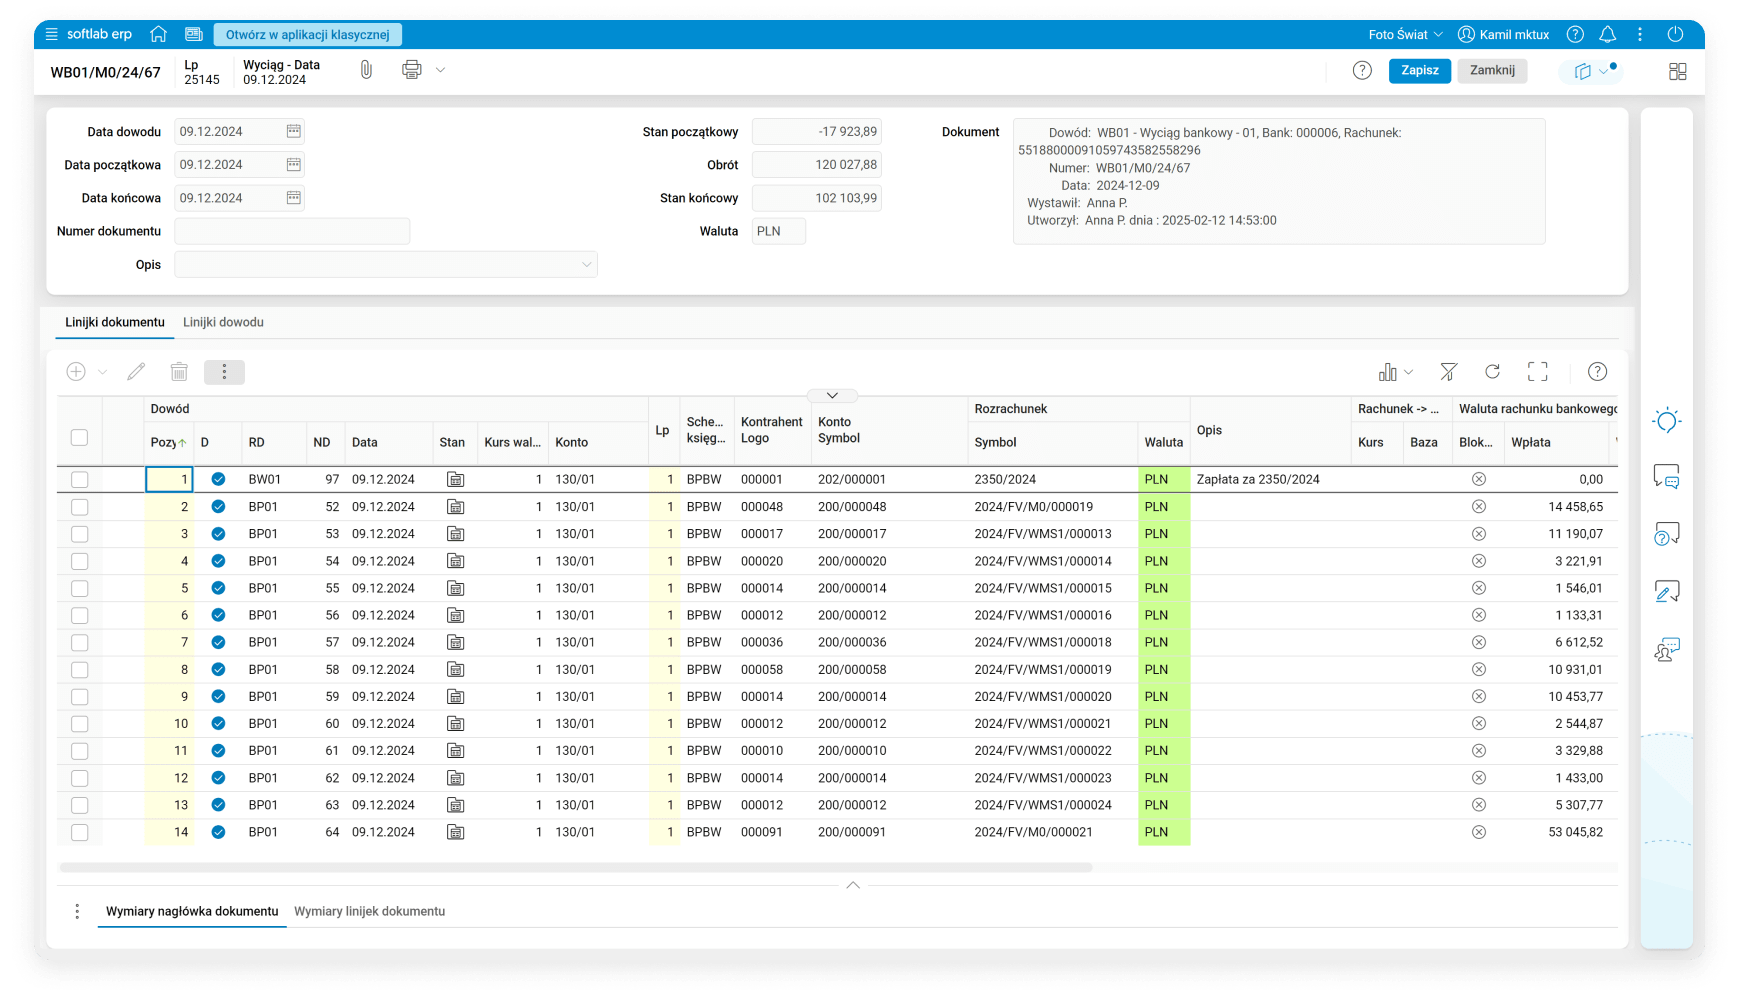This screenshot has height=996, width=1740.
Task: Click the paperclip attachments icon
Action: tap(366, 70)
